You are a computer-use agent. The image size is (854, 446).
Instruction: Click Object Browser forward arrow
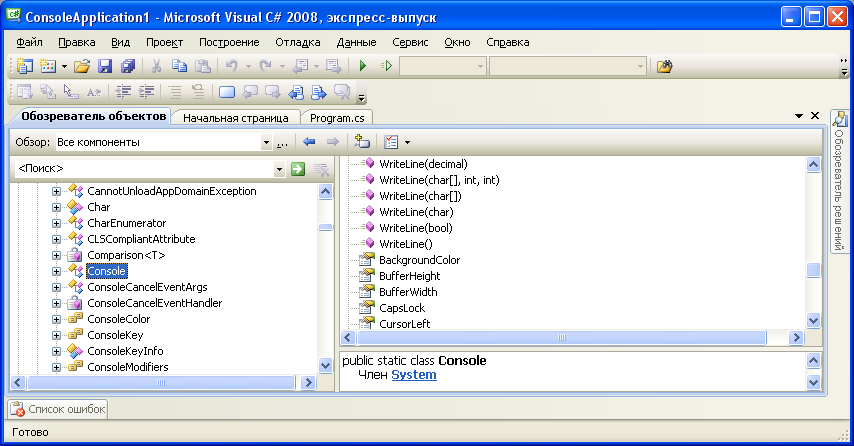(332, 142)
